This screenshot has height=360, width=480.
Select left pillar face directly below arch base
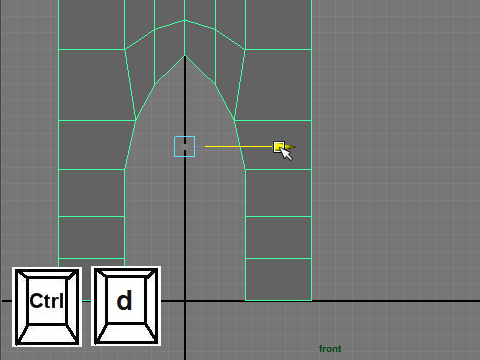pos(92,193)
